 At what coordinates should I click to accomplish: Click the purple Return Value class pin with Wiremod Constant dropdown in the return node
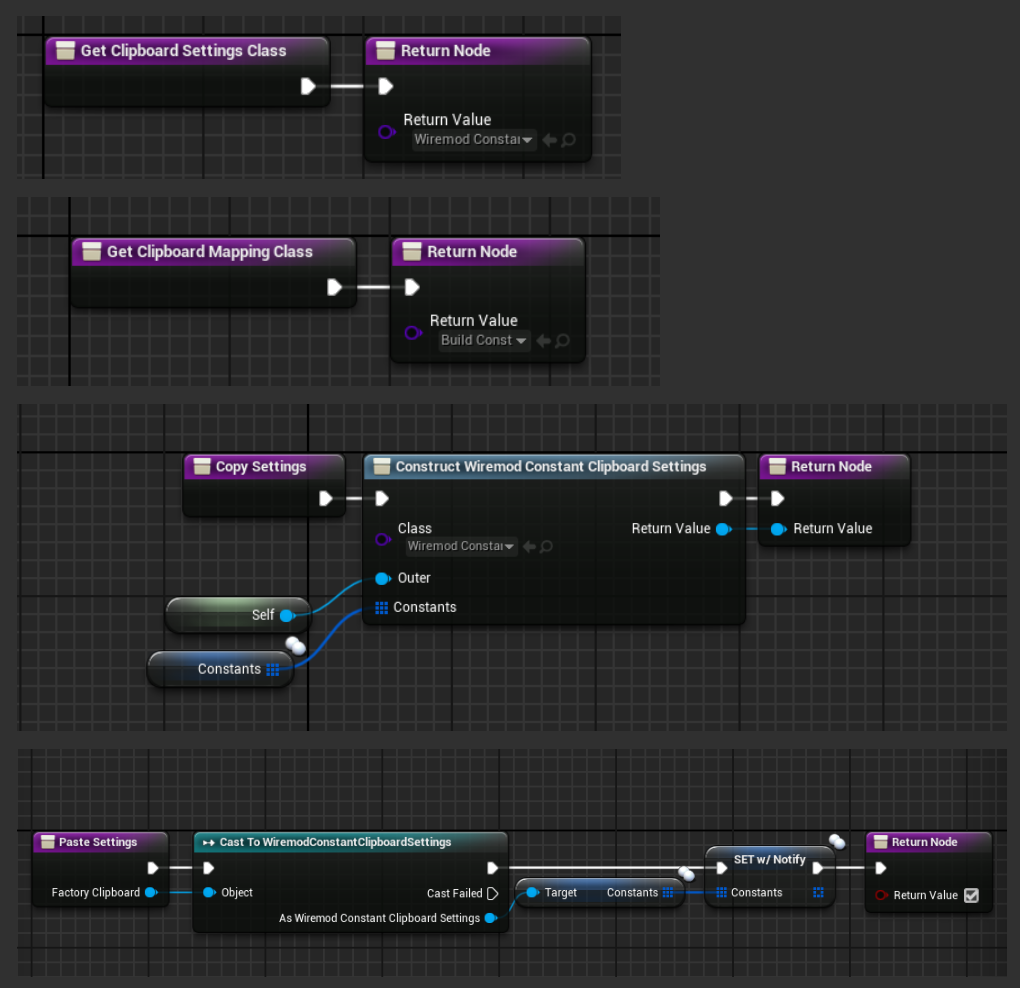point(386,132)
